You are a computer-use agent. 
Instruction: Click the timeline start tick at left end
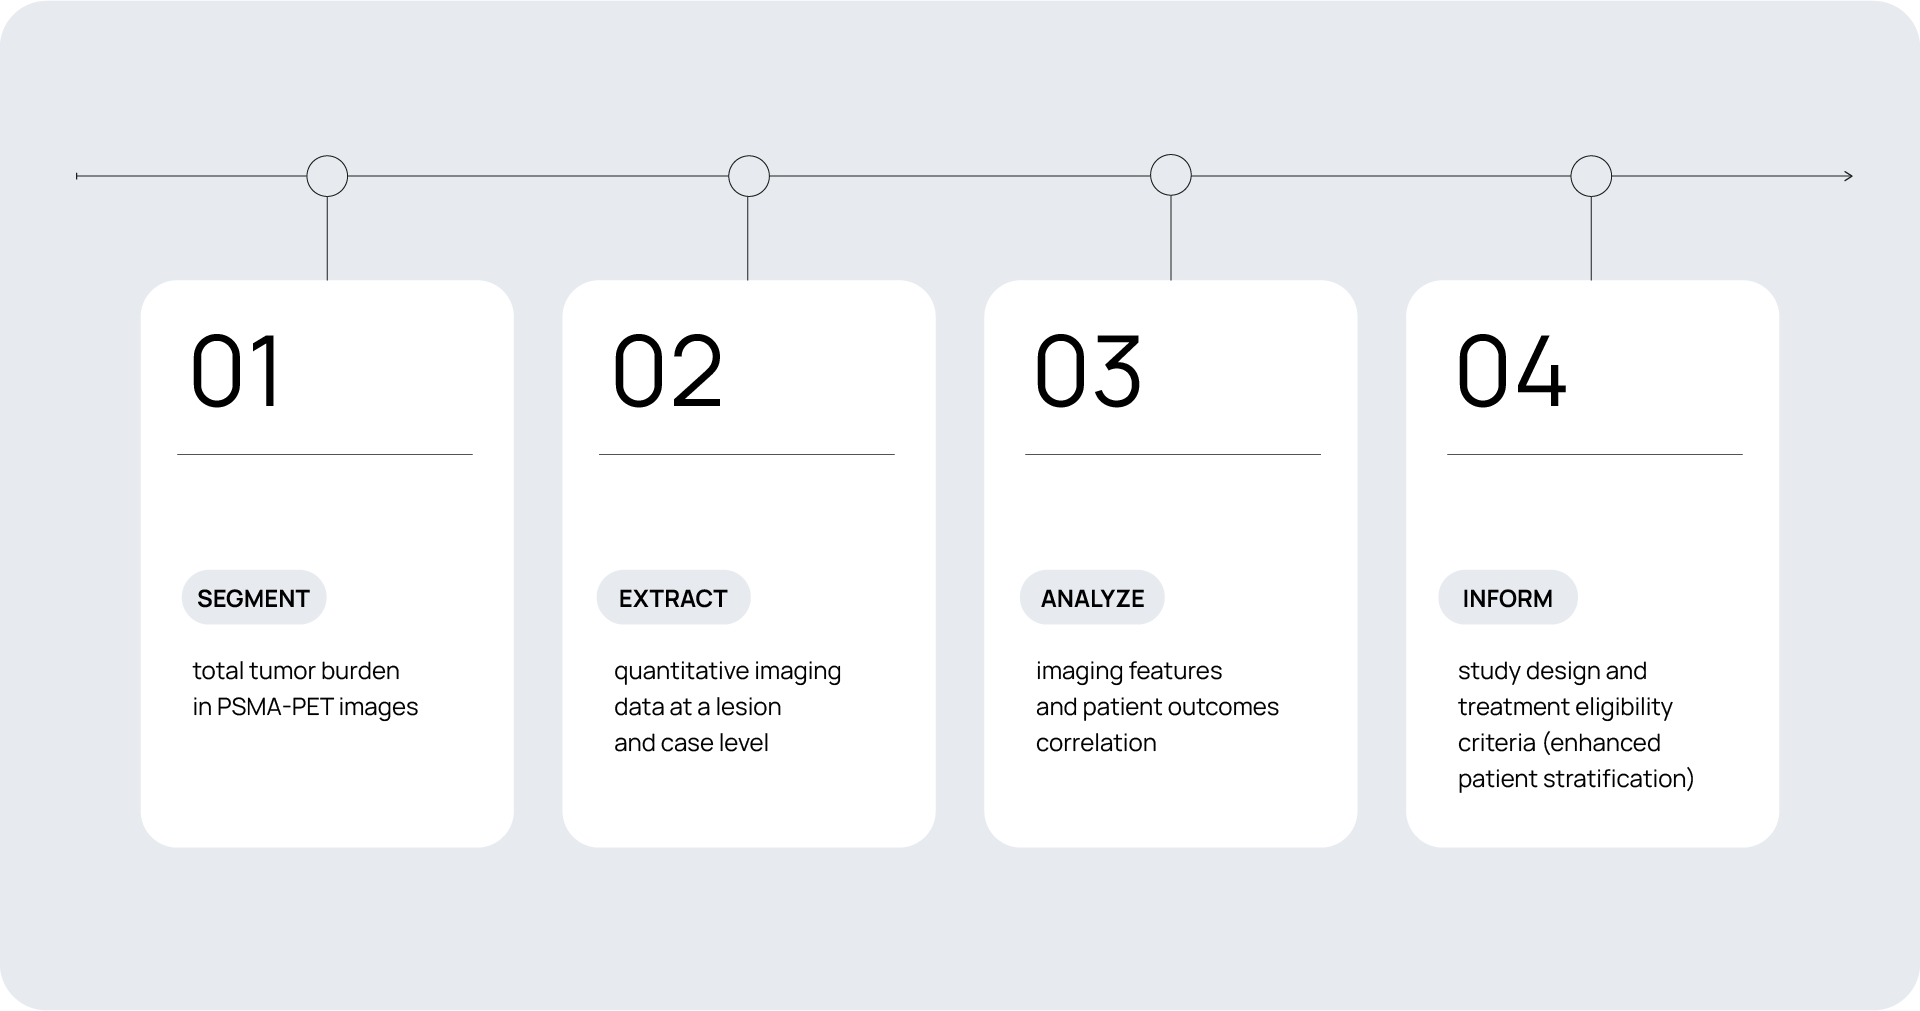tap(78, 176)
